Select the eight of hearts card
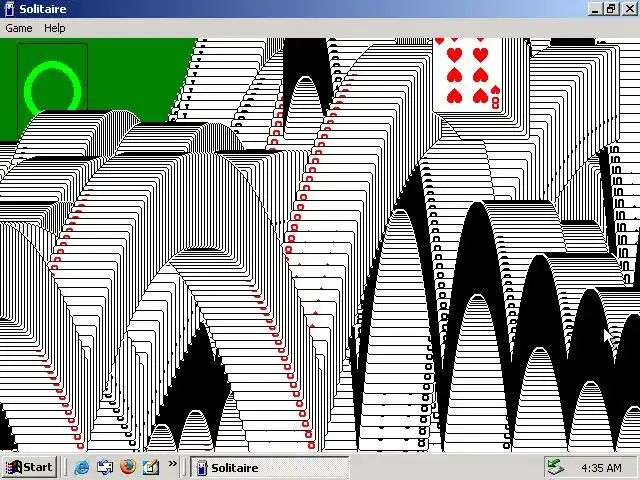The height and width of the screenshot is (480, 640). click(468, 74)
